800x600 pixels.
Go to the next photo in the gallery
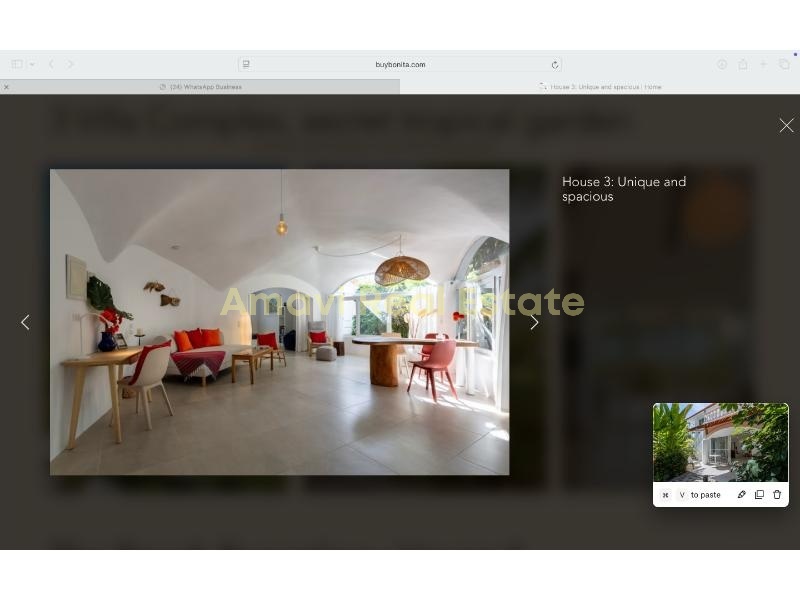pos(534,322)
